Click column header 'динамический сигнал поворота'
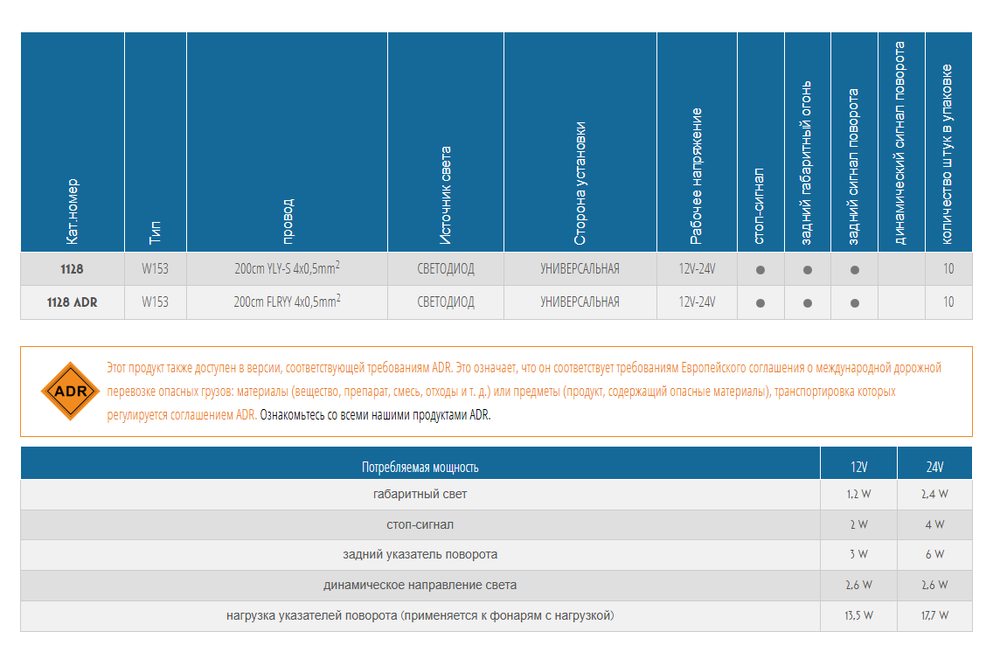Viewport: 1000px width, 652px height. (x=901, y=144)
